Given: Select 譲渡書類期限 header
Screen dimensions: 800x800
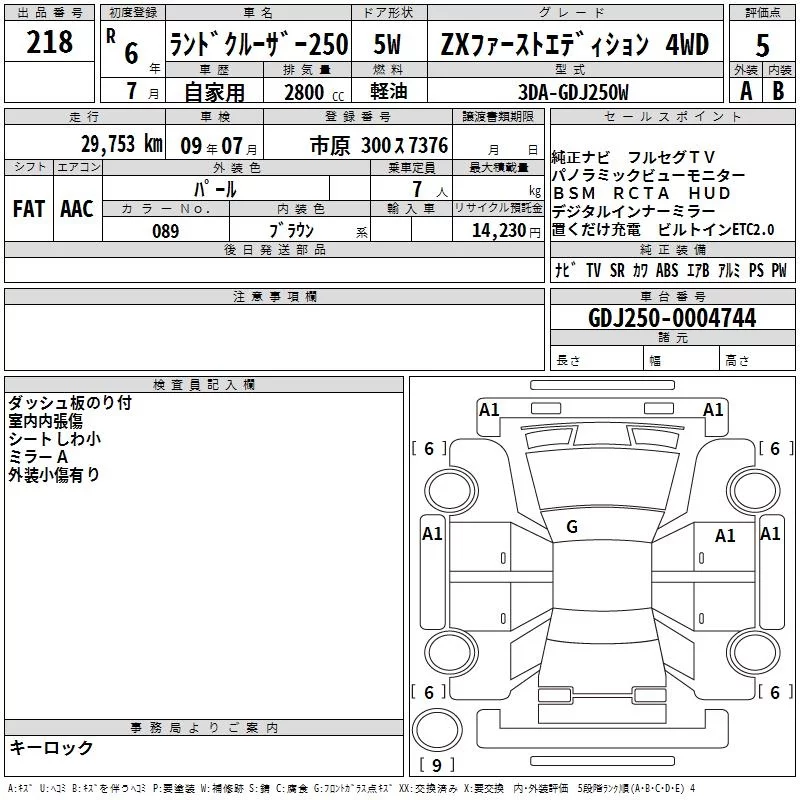Looking at the screenshot, I should point(498,116).
